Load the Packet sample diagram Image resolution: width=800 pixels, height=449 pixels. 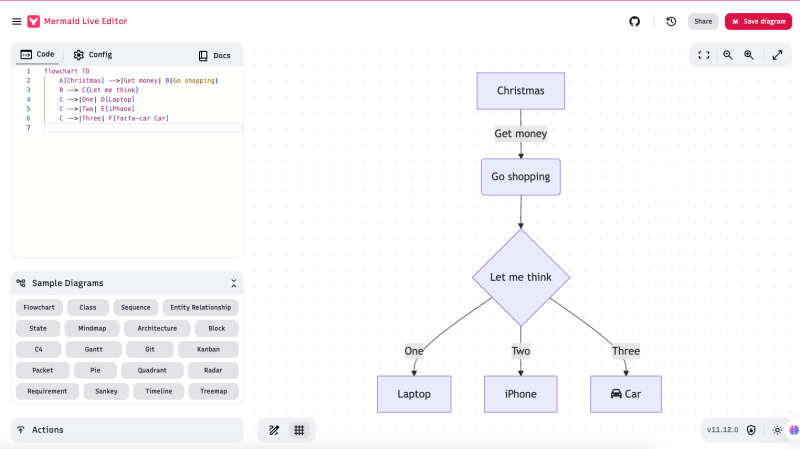pos(42,370)
